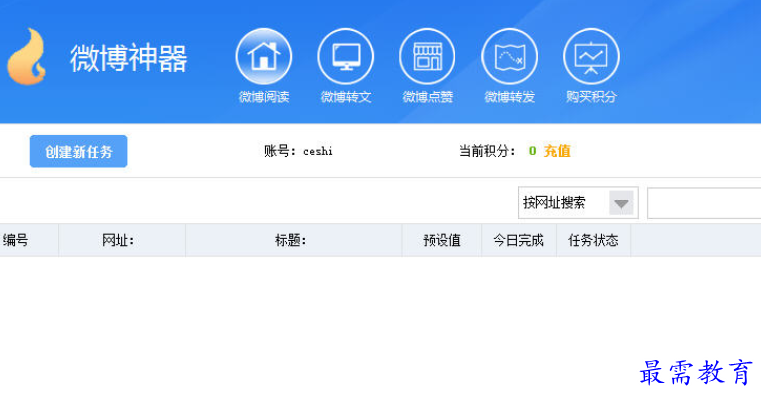Image resolution: width=761 pixels, height=404 pixels.
Task: Click the 账号: ceshi text
Action: click(298, 151)
